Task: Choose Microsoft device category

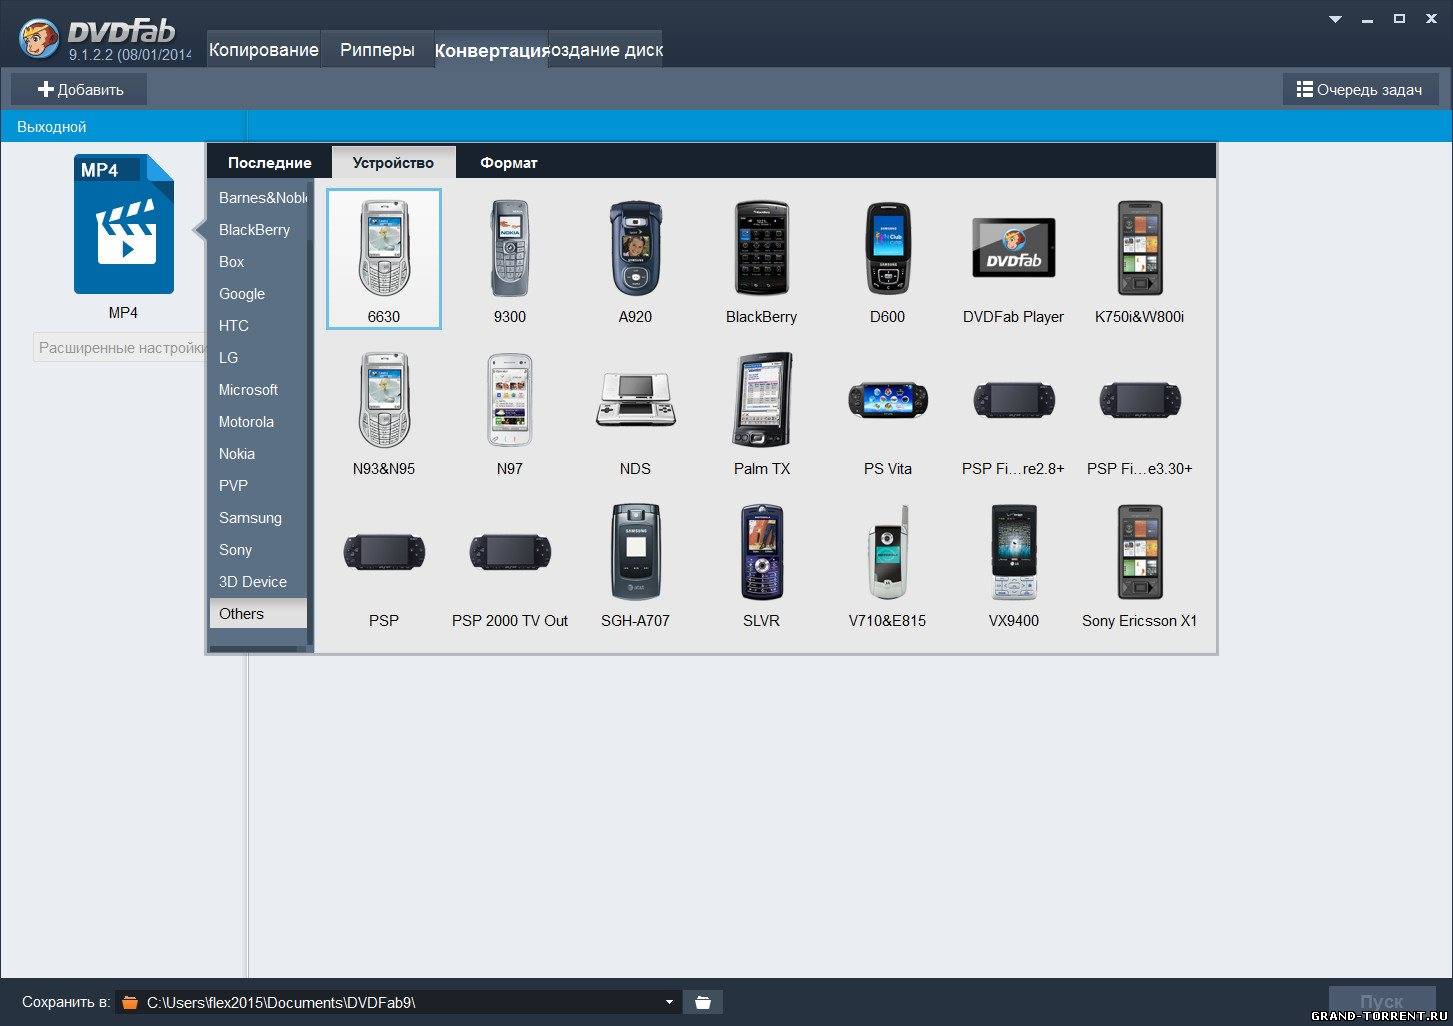Action: [259, 390]
